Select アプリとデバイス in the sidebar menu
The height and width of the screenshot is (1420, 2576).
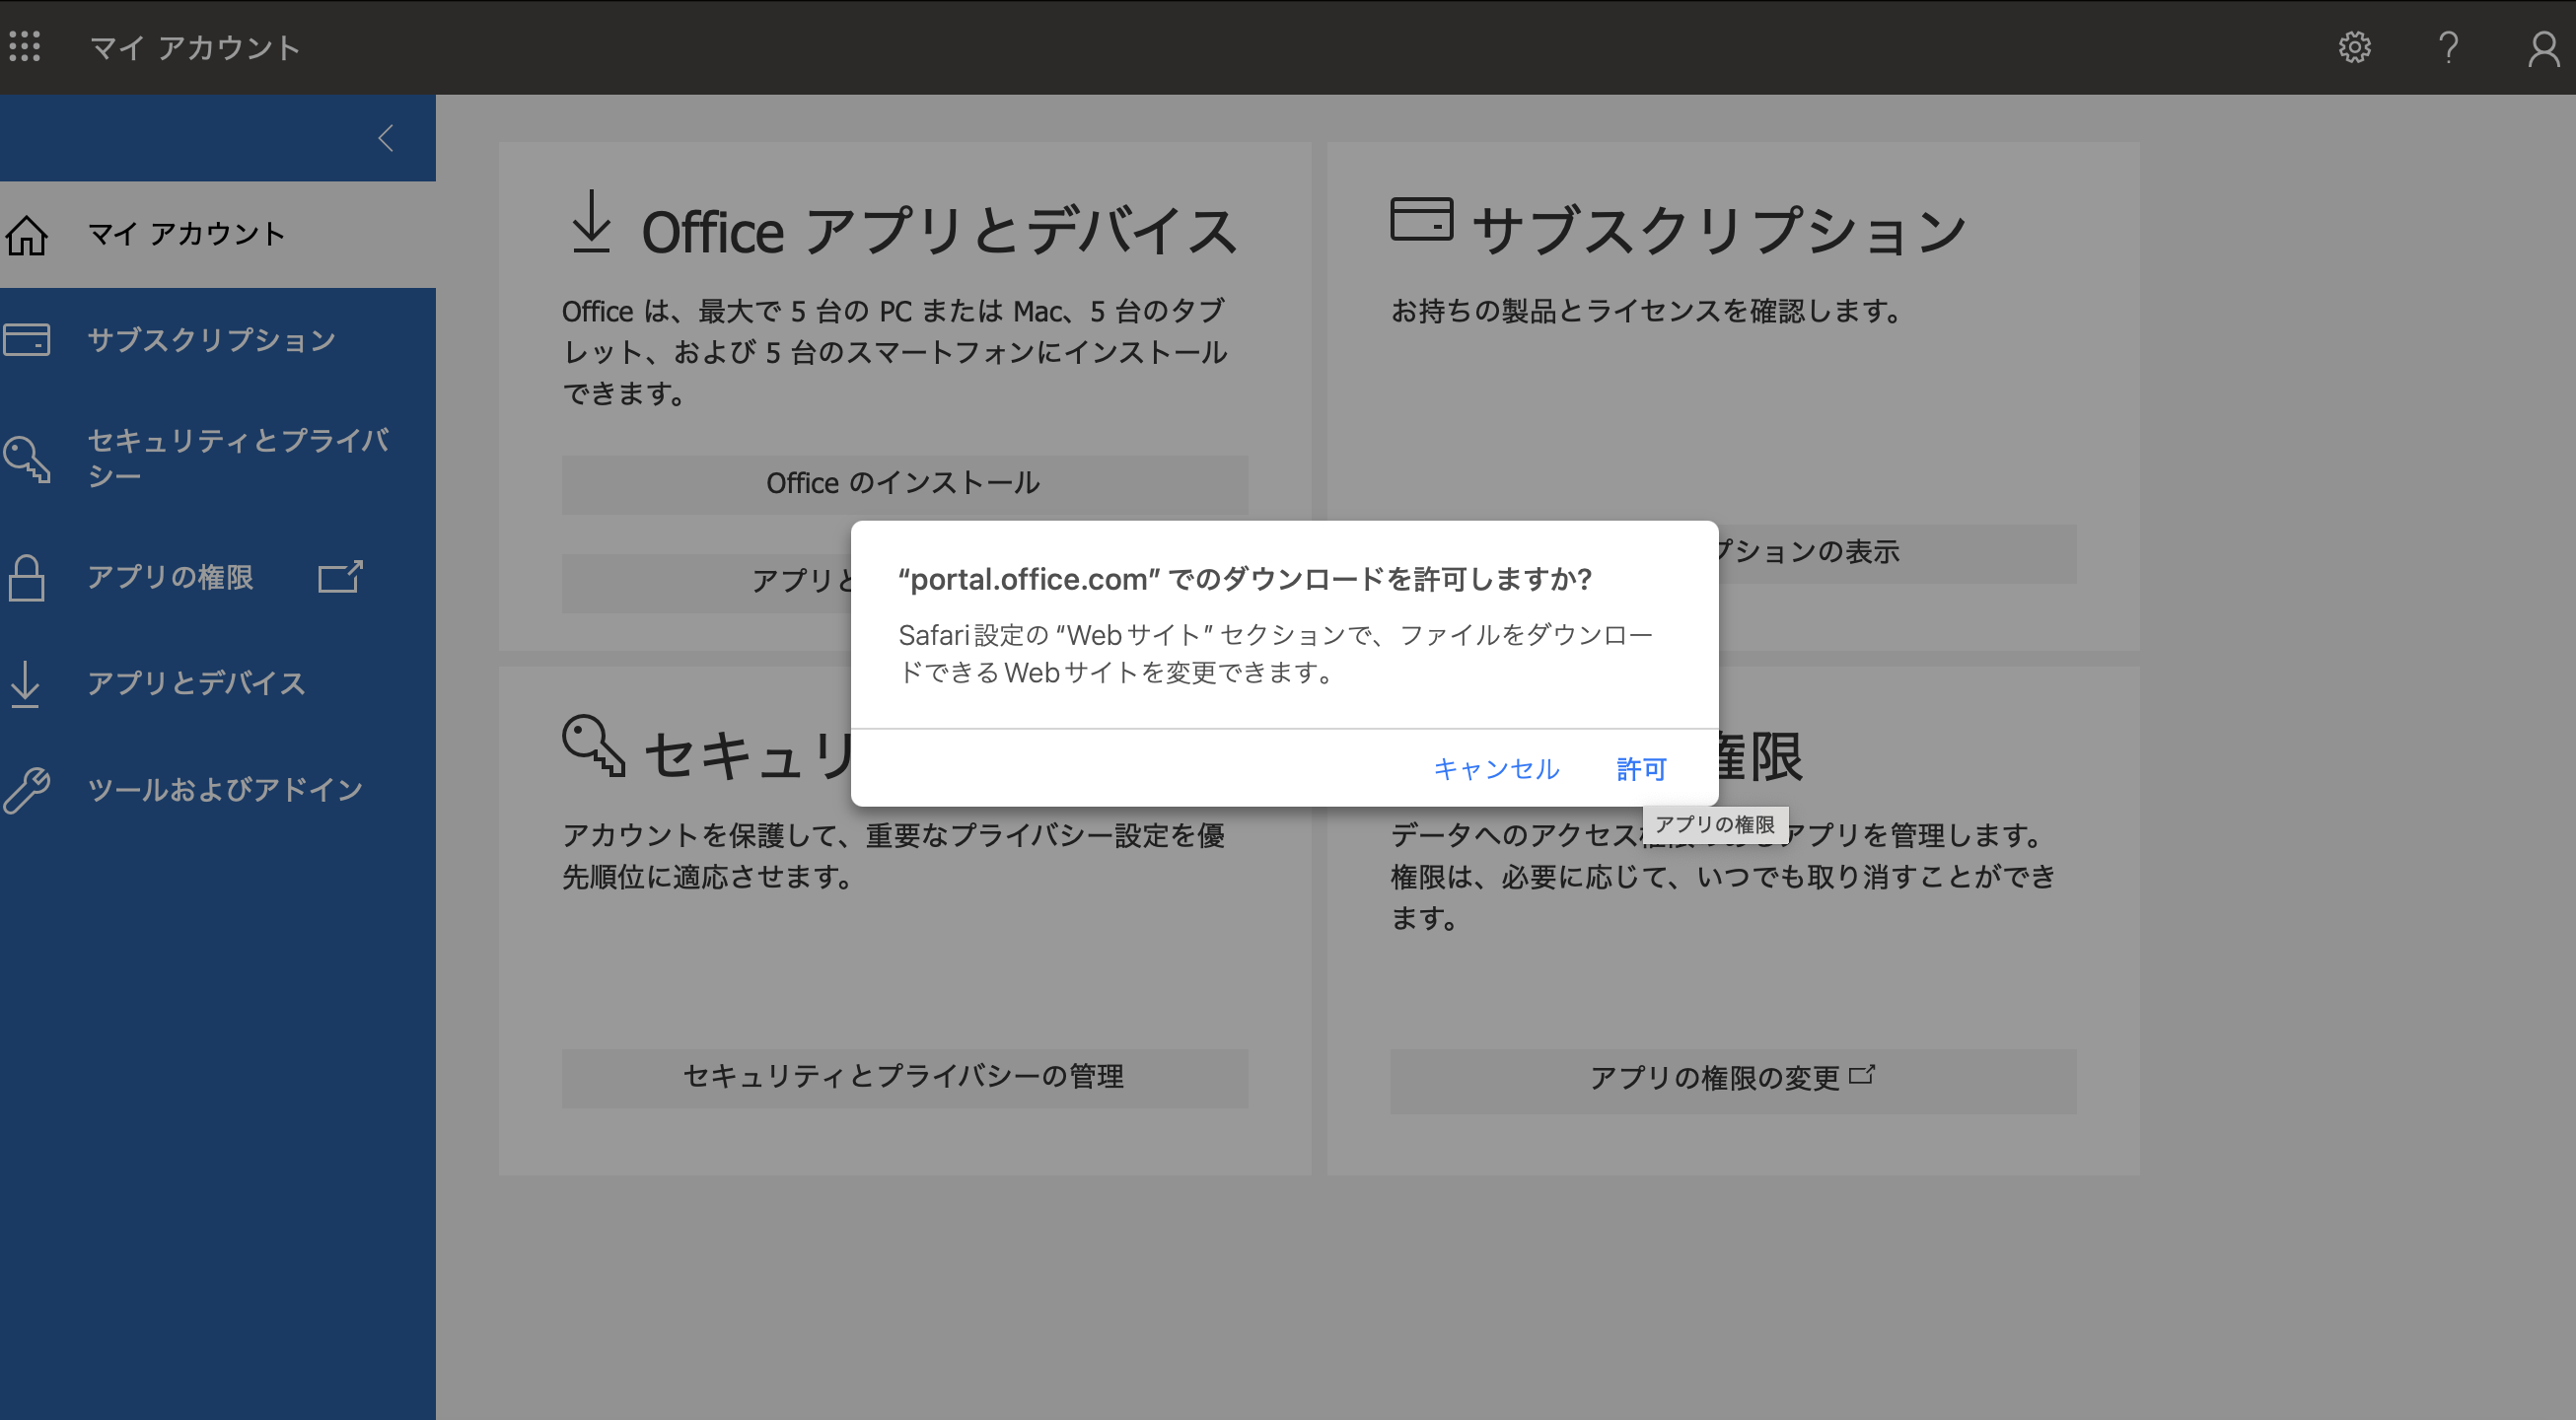[196, 684]
